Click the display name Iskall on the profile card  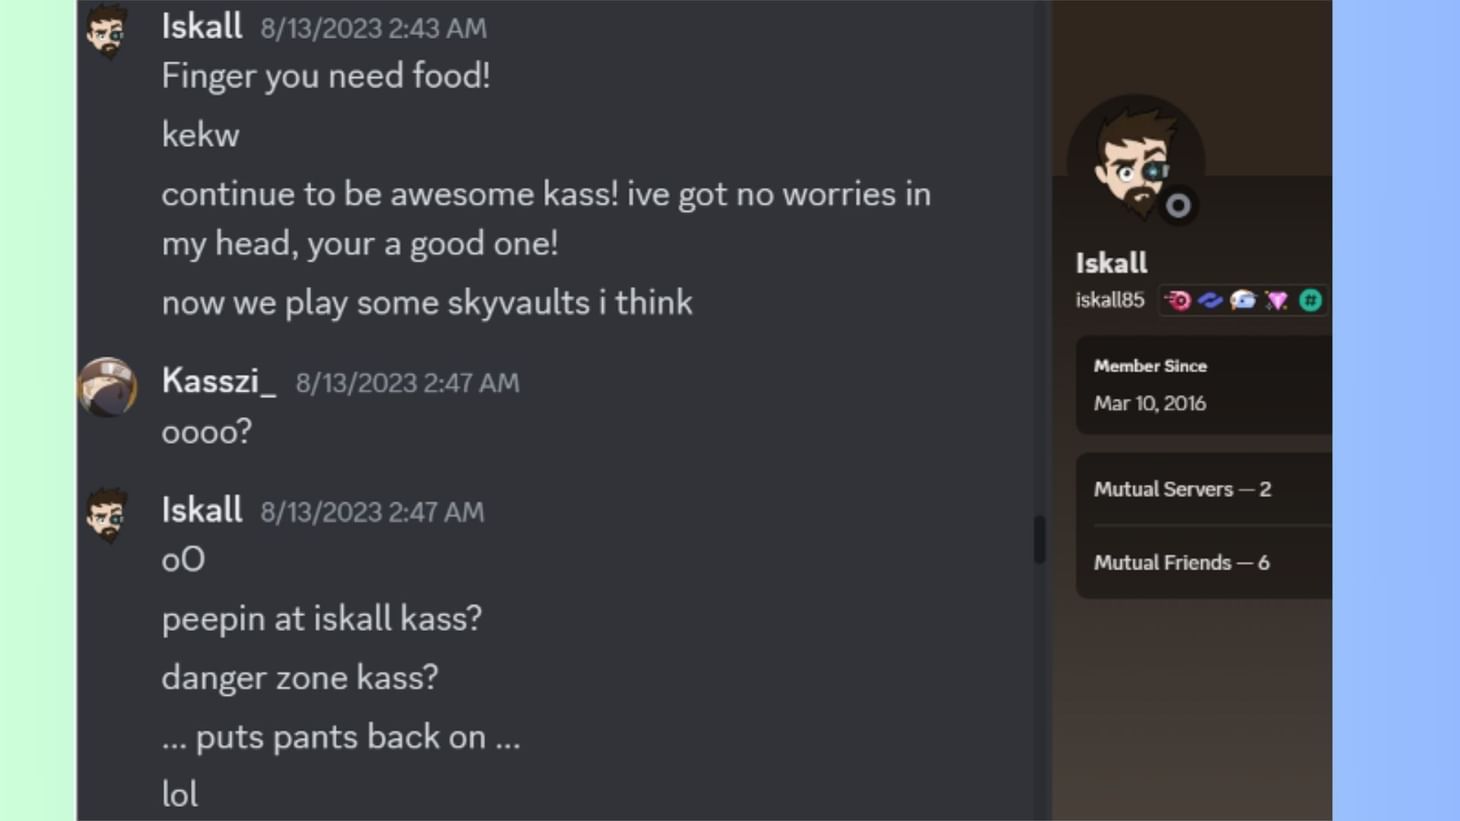point(1110,262)
